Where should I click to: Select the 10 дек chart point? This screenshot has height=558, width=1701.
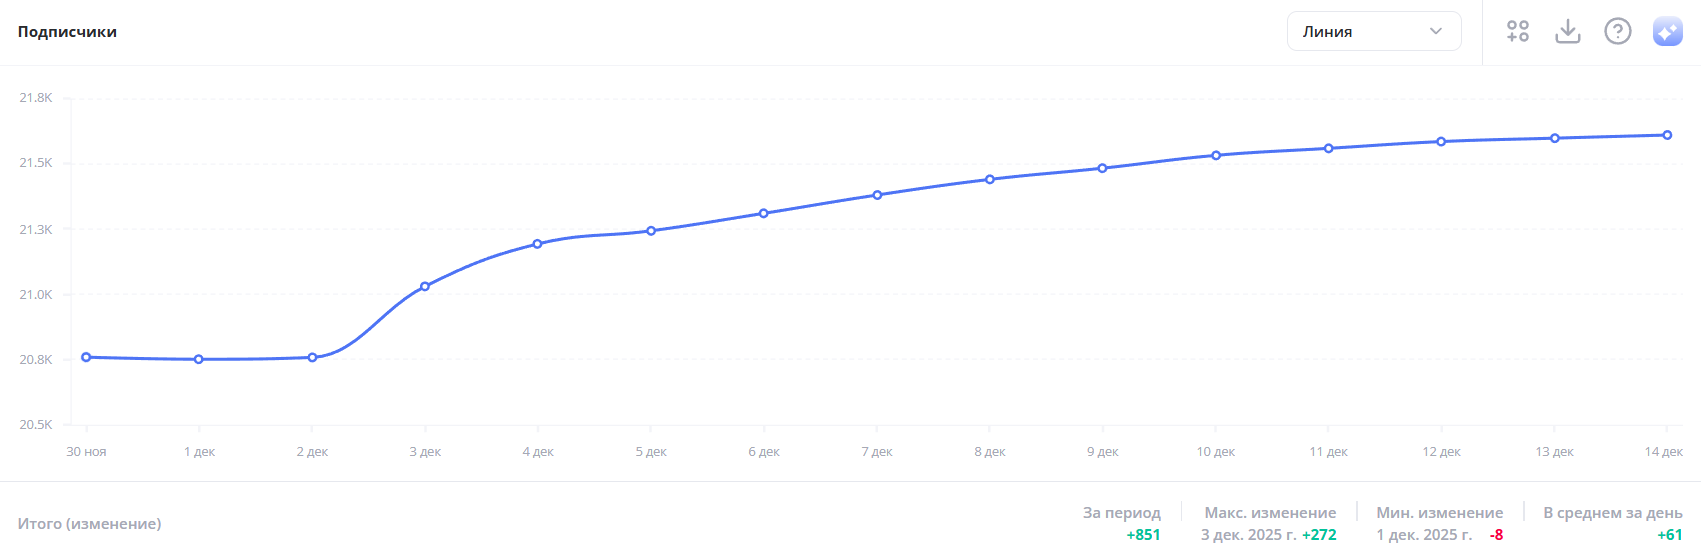coord(1216,156)
